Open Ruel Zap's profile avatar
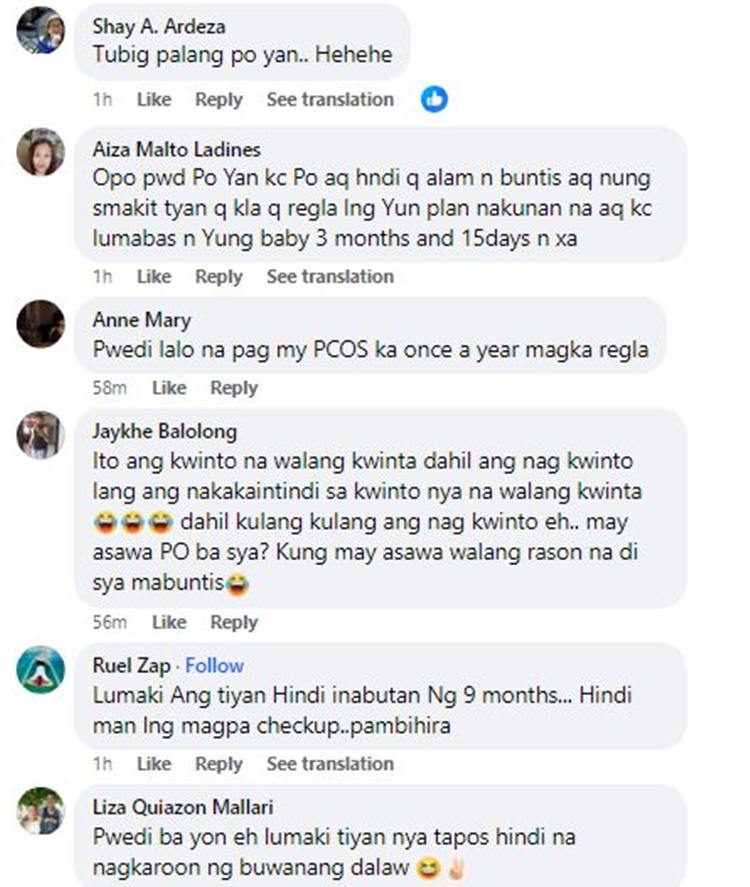750x887 pixels. click(x=40, y=669)
